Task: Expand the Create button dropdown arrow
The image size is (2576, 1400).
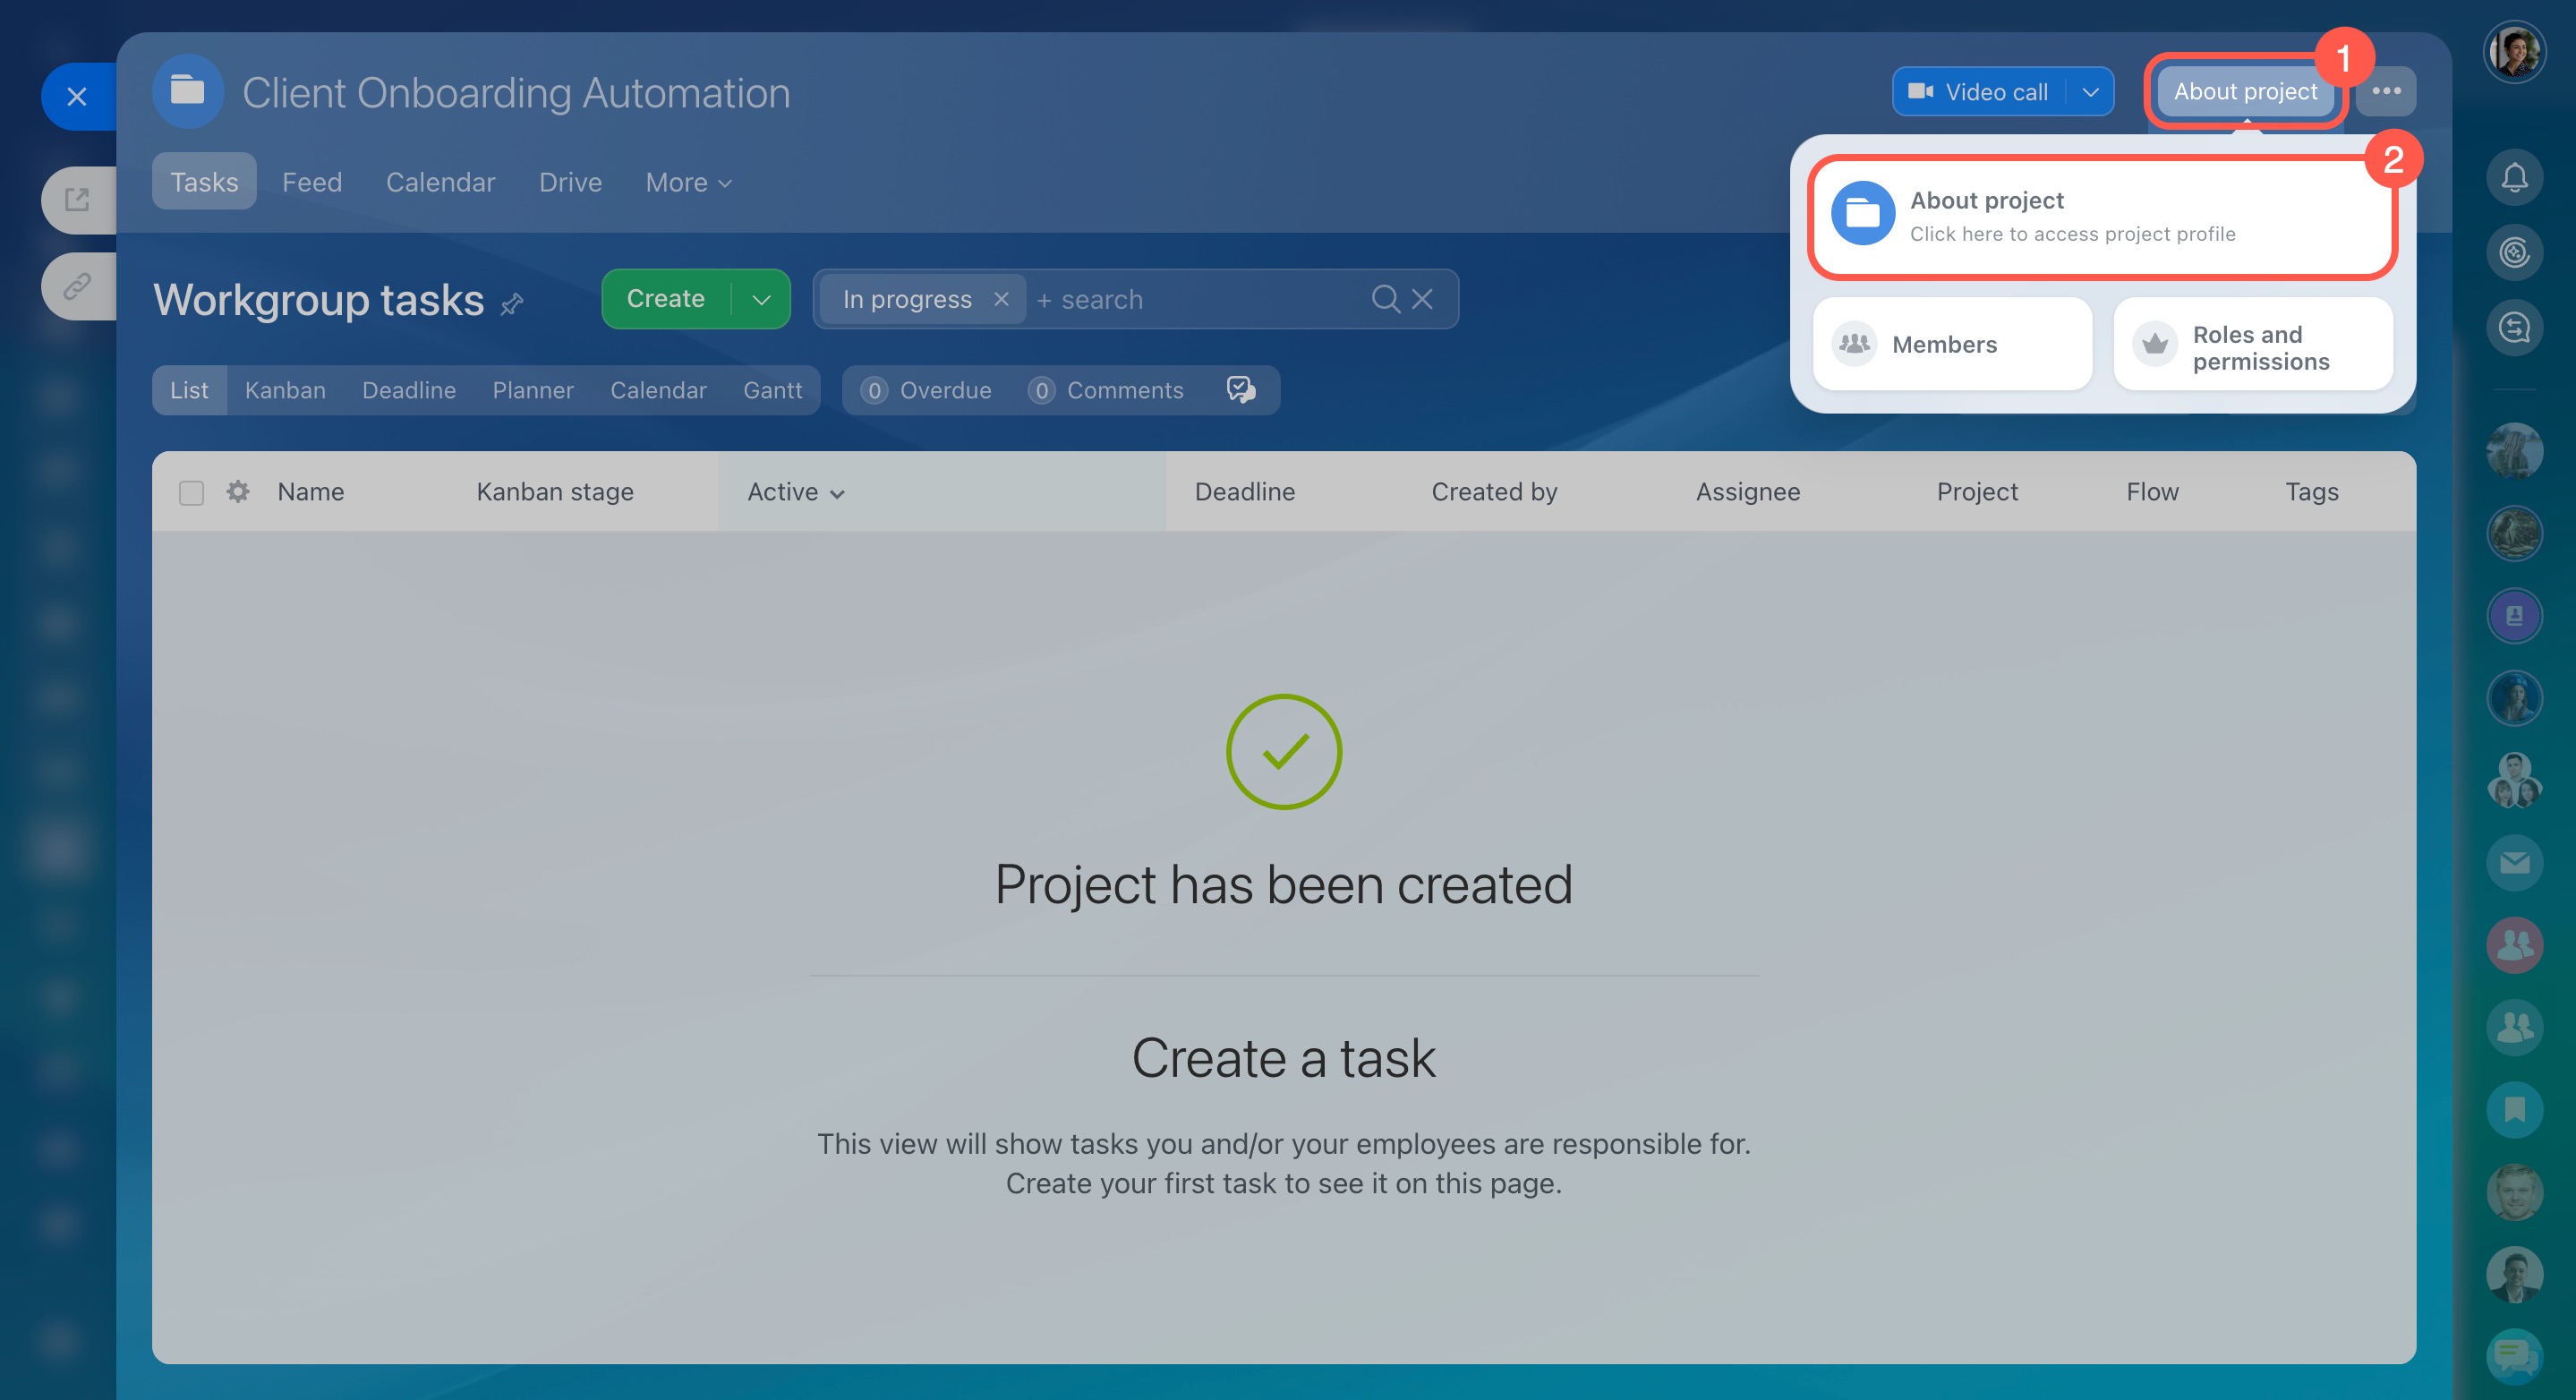Action: click(x=761, y=299)
